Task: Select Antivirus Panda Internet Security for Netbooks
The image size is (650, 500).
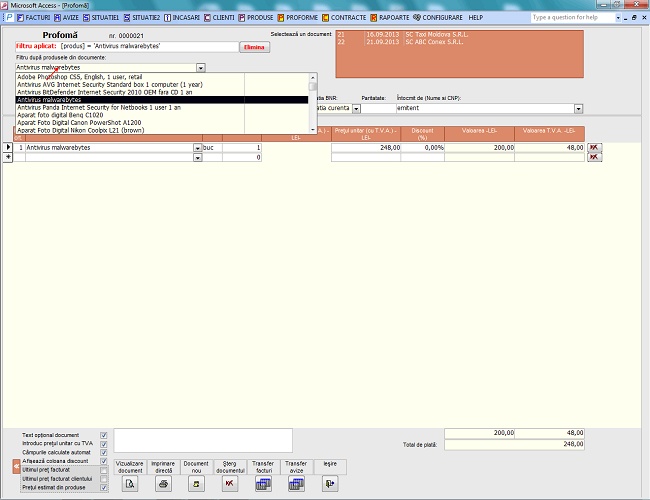Action: coord(162,107)
